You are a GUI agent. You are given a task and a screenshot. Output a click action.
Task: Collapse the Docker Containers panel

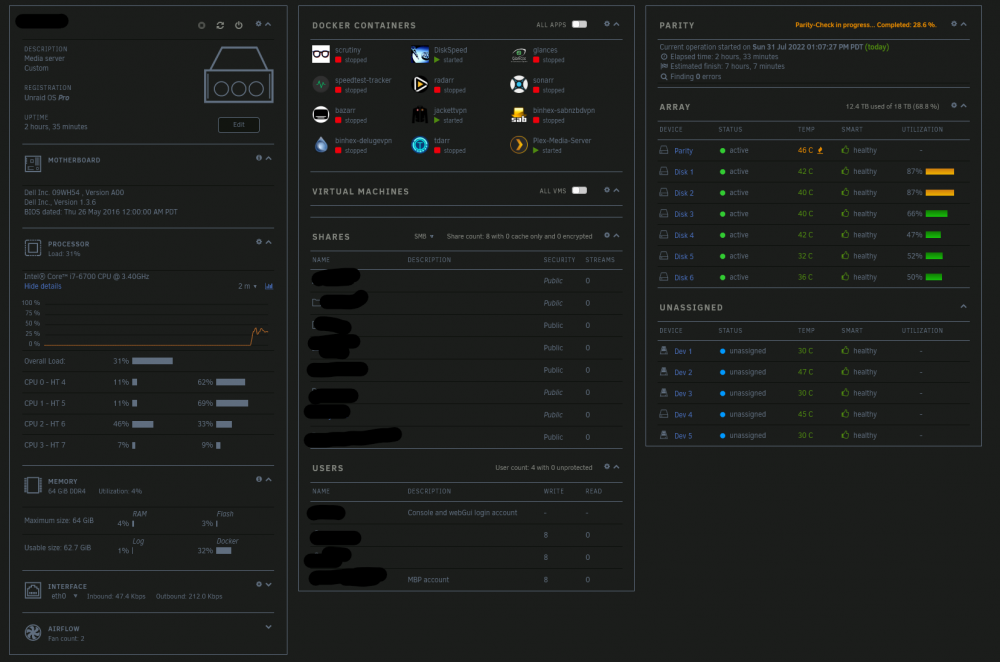pyautogui.click(x=616, y=24)
